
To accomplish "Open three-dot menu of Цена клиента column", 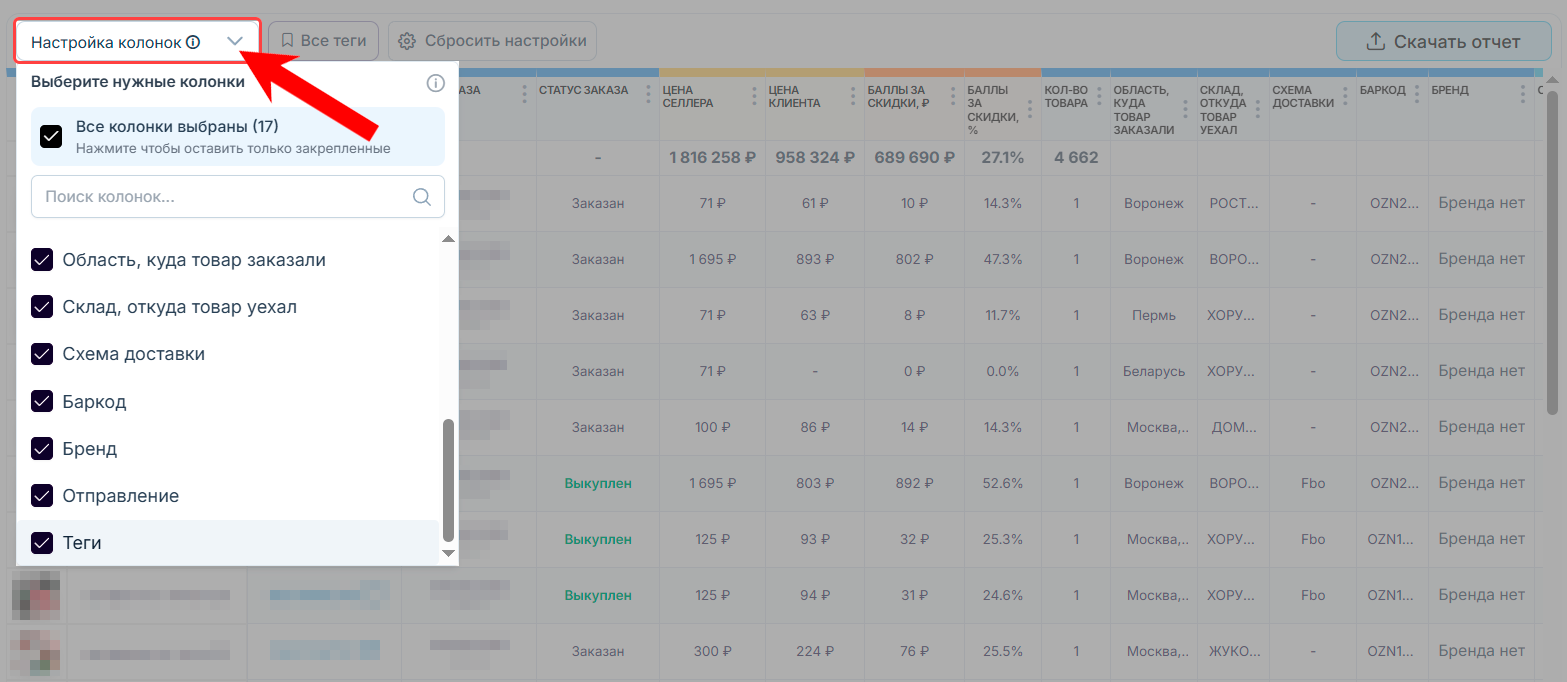I will [x=854, y=96].
